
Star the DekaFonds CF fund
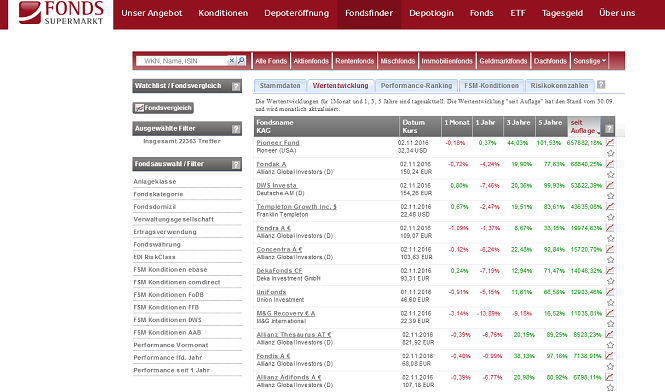click(610, 281)
